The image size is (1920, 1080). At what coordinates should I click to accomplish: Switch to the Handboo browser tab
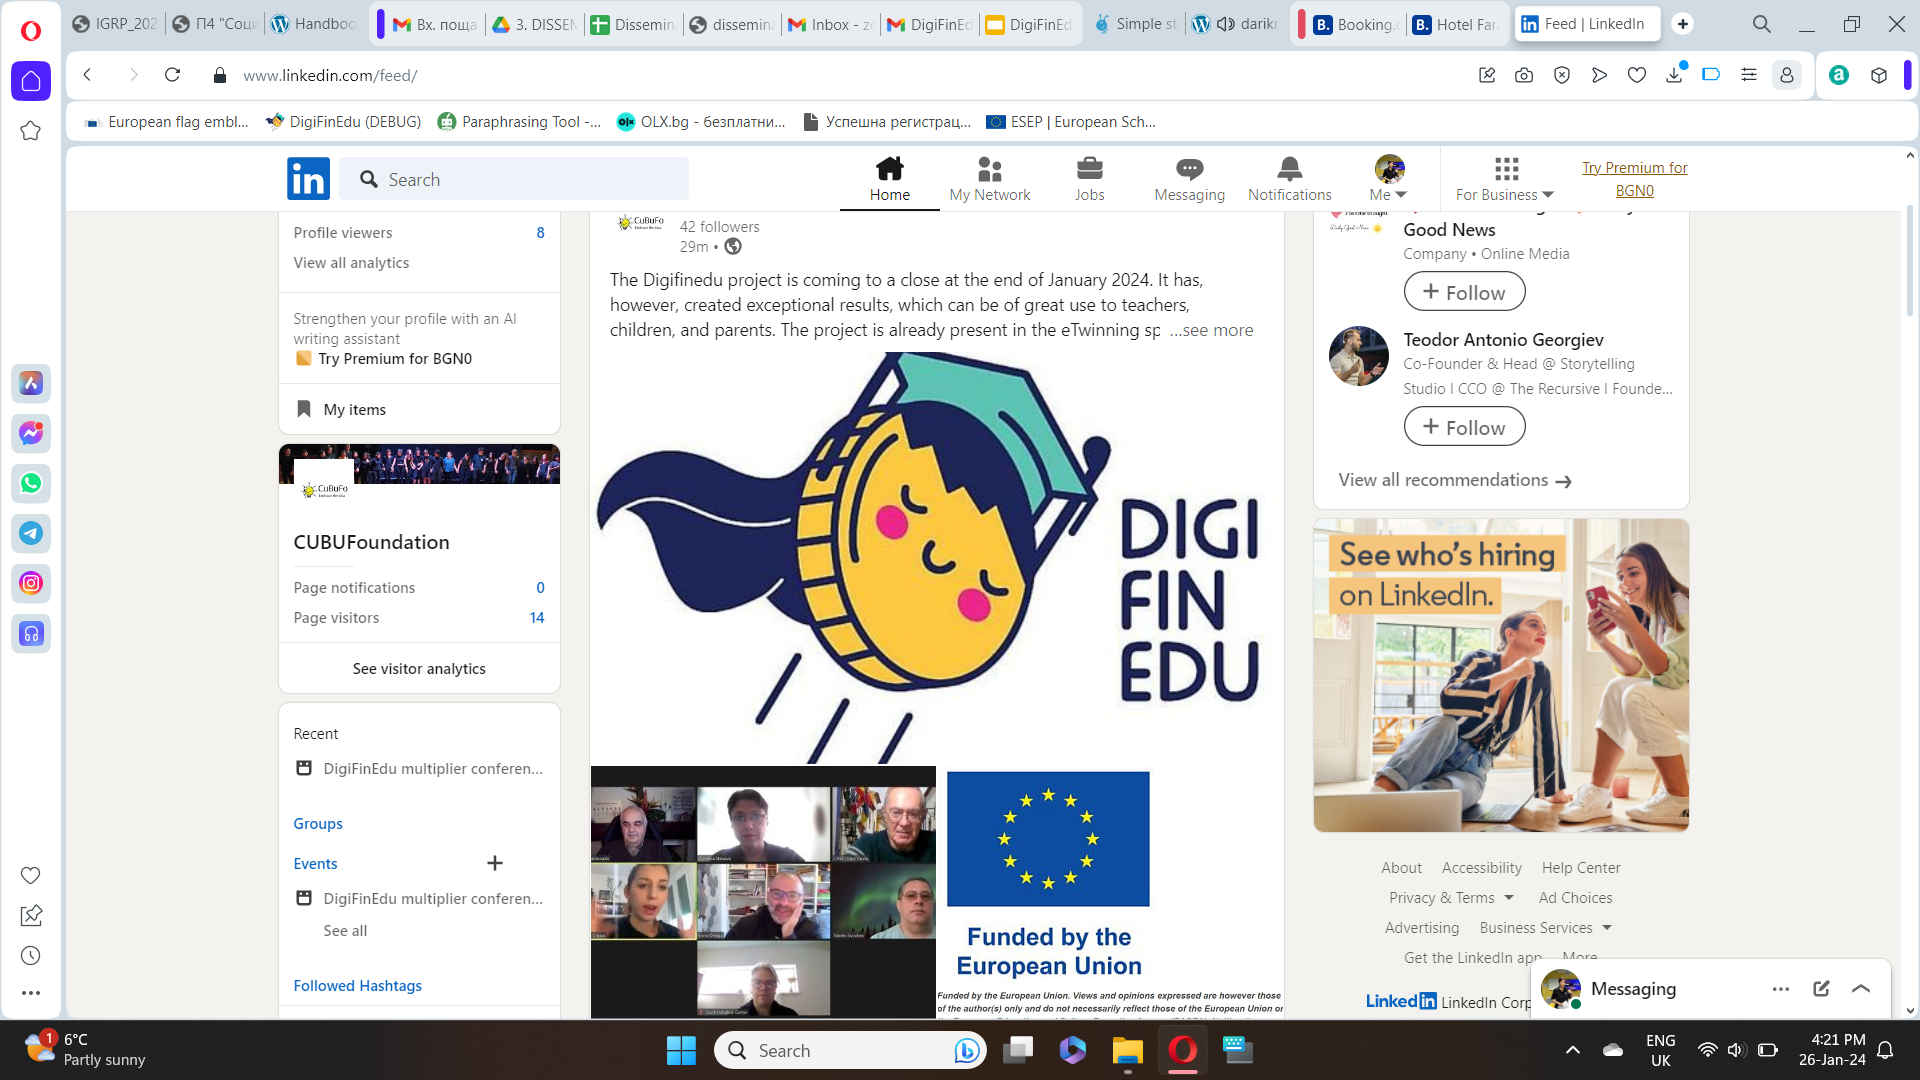tap(314, 24)
